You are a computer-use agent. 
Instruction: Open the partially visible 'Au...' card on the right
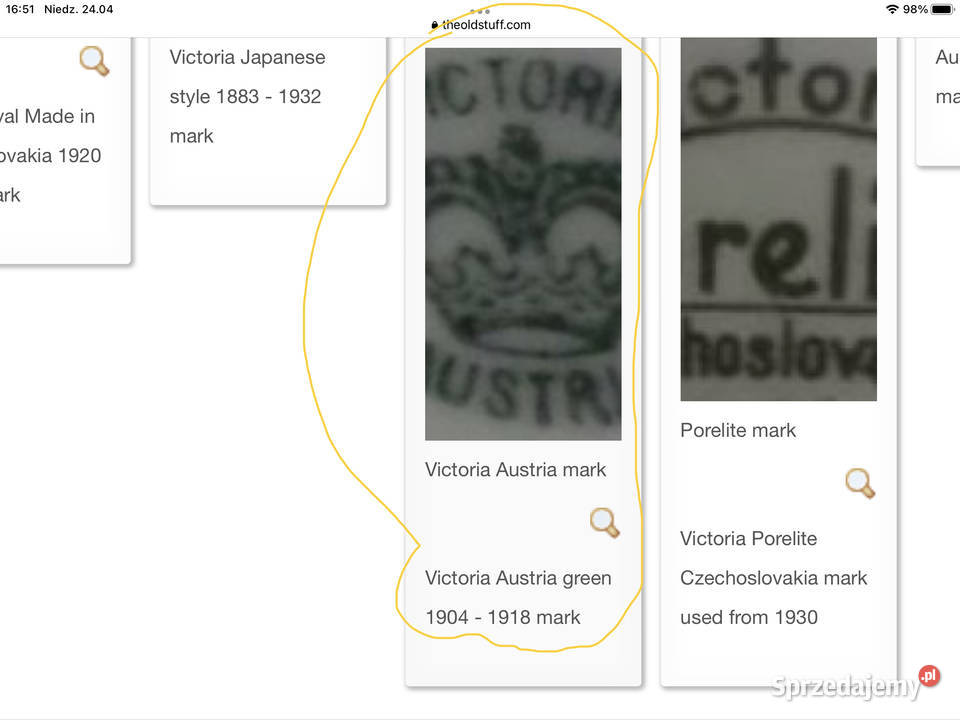[x=947, y=77]
